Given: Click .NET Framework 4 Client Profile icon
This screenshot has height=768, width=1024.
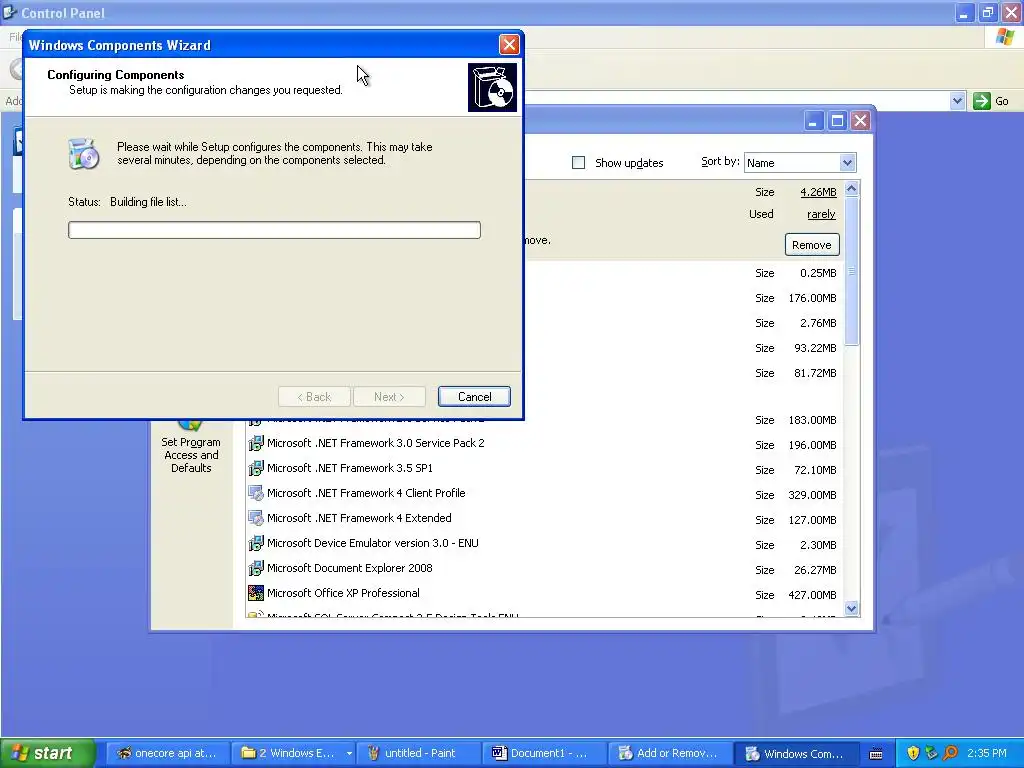Looking at the screenshot, I should [x=256, y=494].
